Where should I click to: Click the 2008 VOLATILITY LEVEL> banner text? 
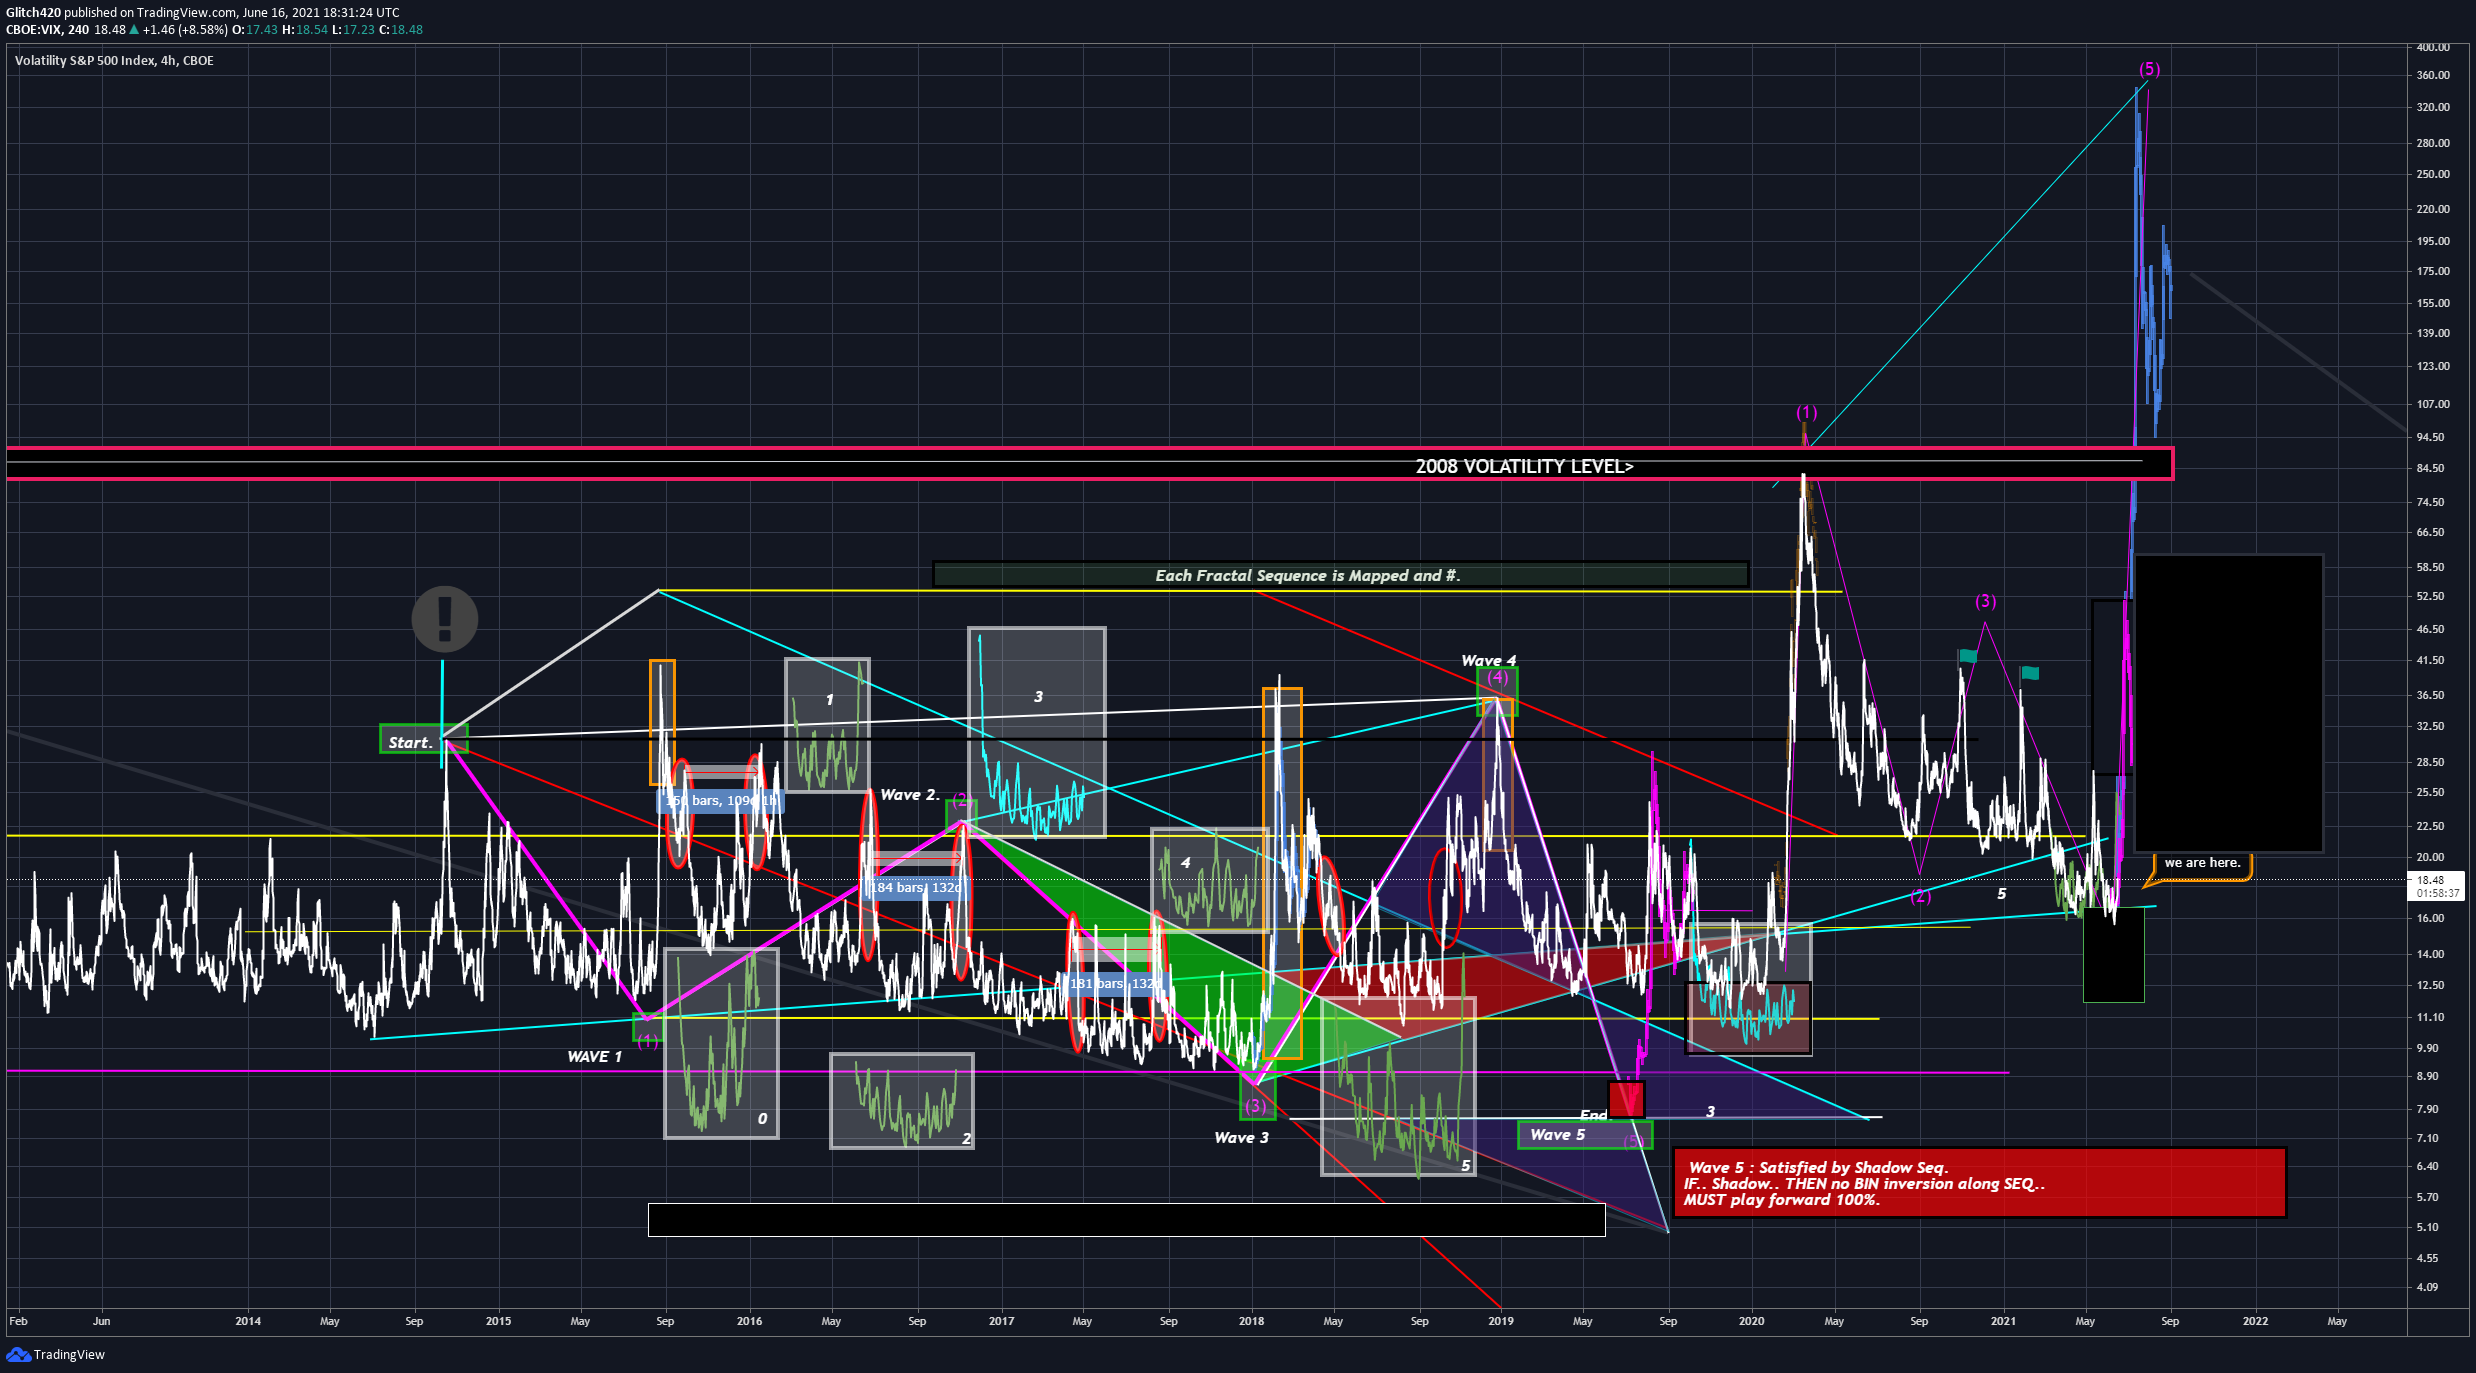click(1524, 466)
